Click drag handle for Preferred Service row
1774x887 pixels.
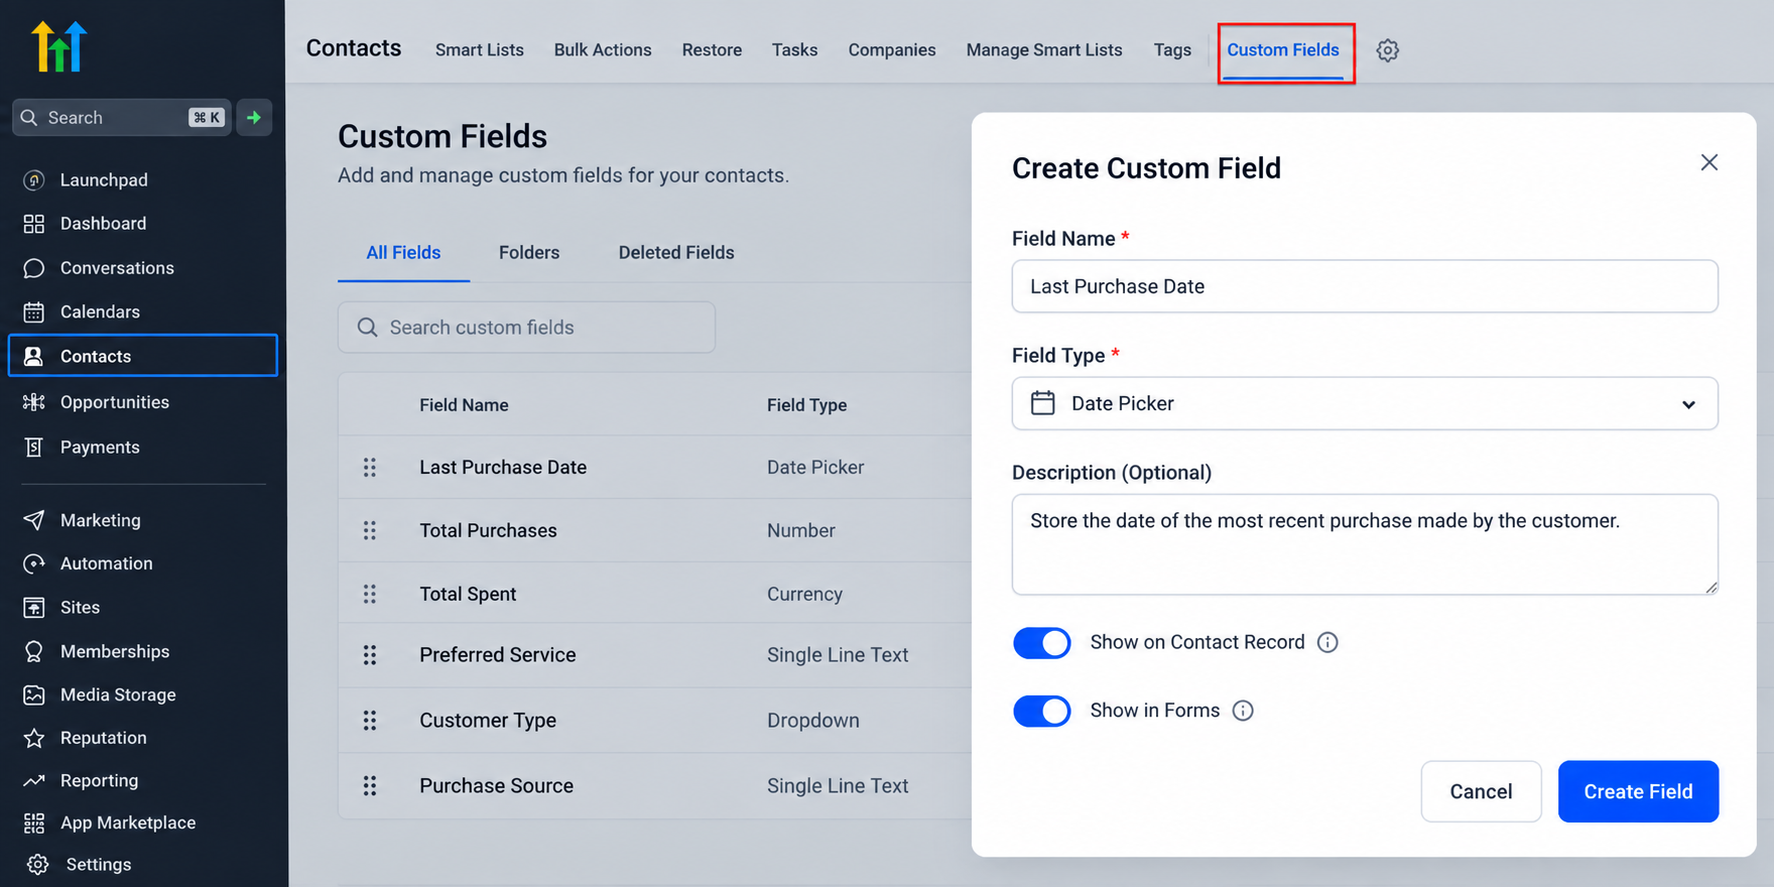coord(370,655)
